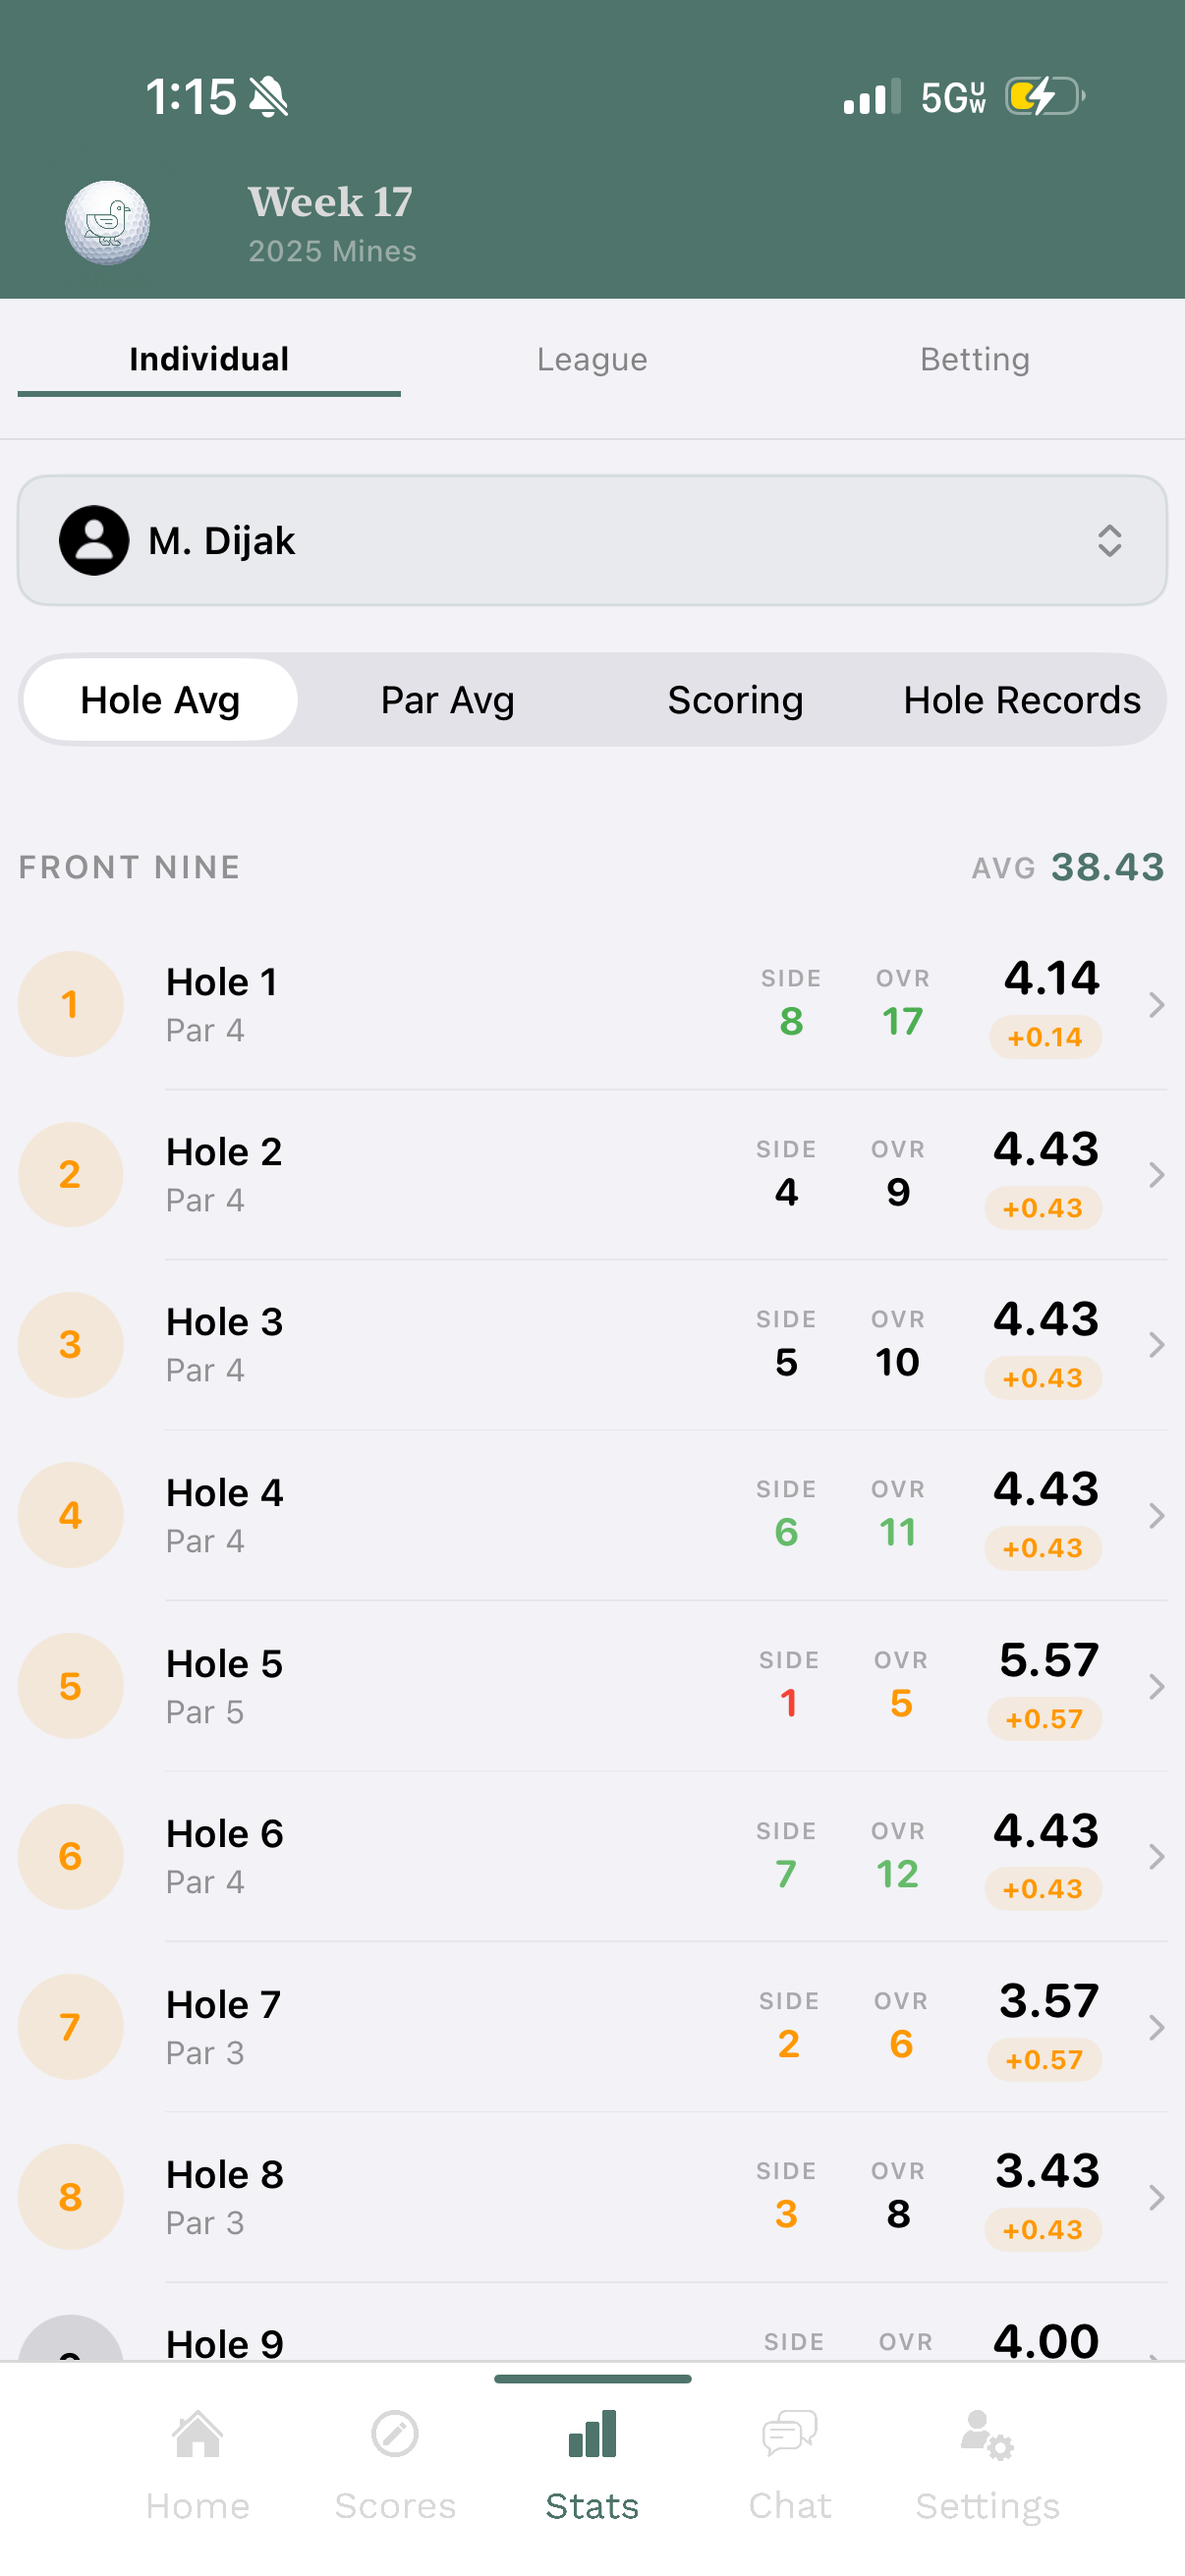
Task: Select the Hole Avg segment
Action: click(160, 700)
